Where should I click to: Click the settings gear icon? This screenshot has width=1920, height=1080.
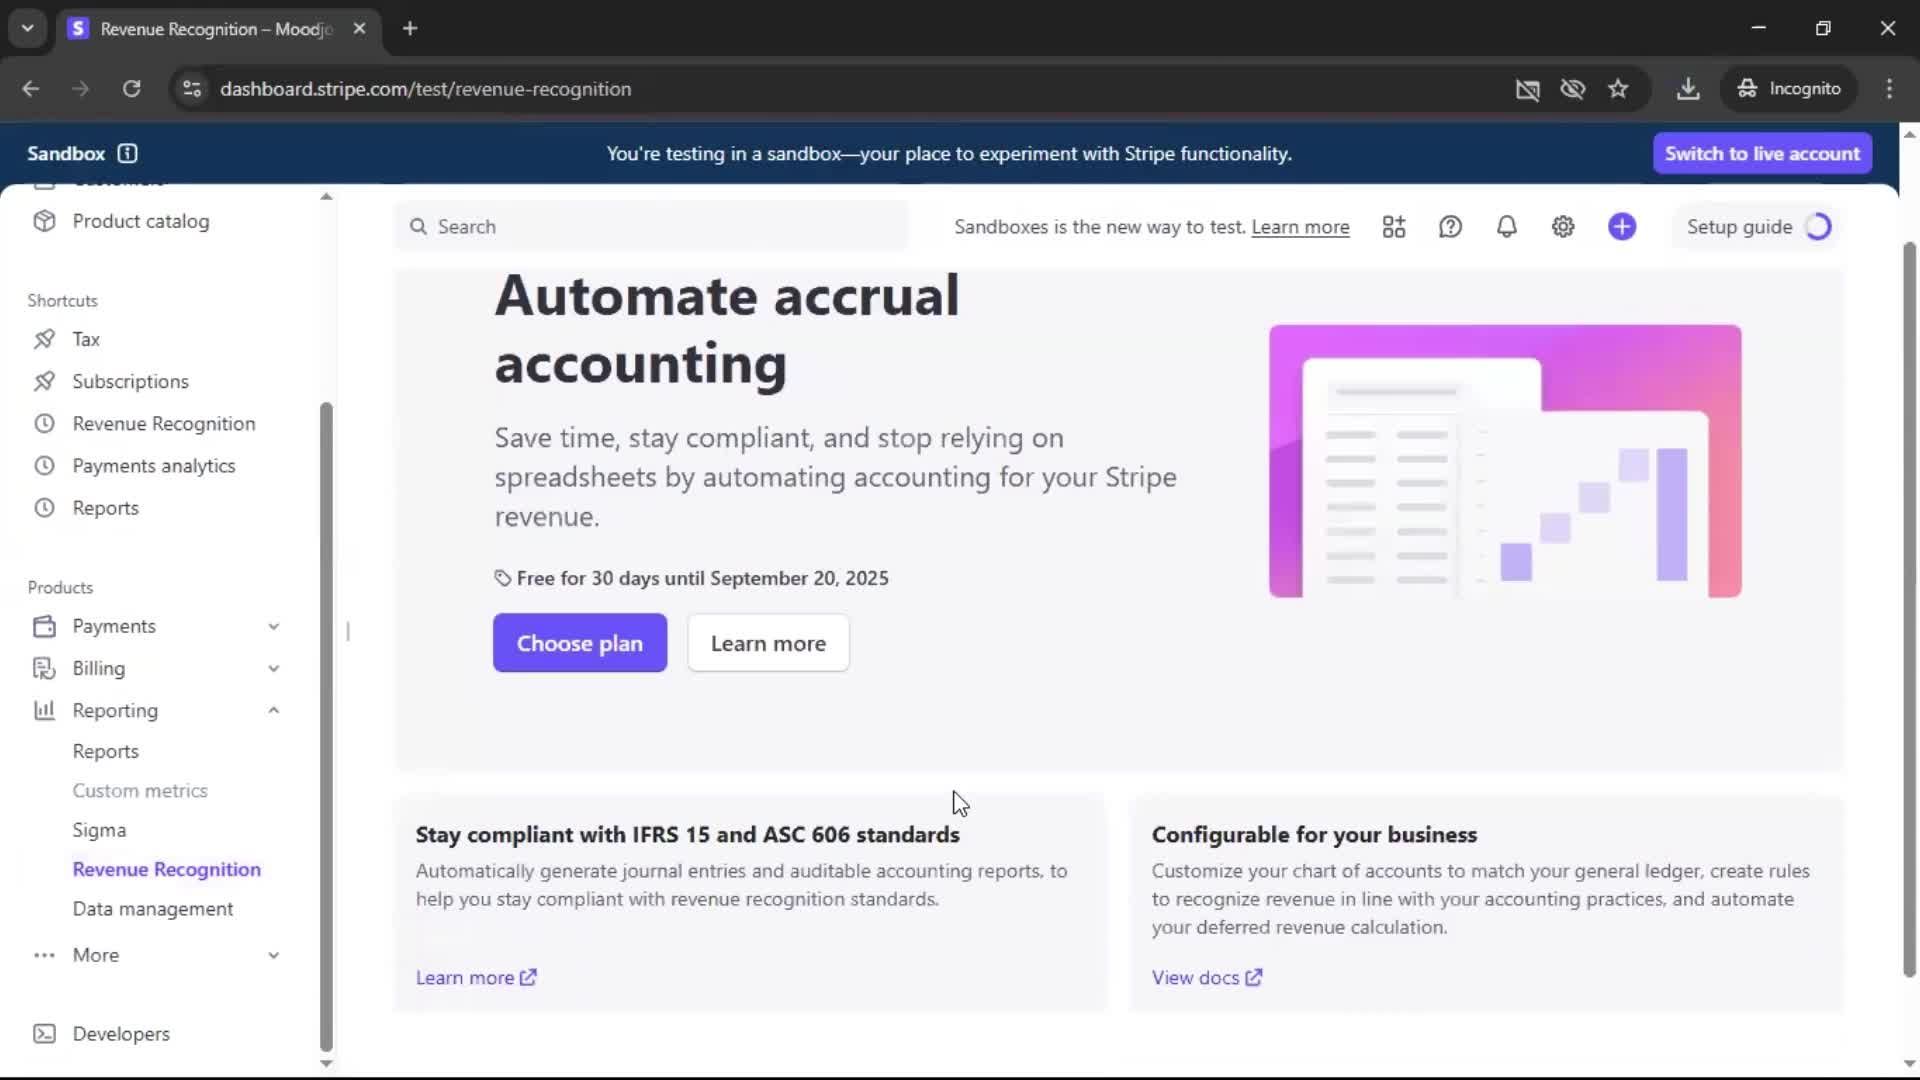(1563, 227)
